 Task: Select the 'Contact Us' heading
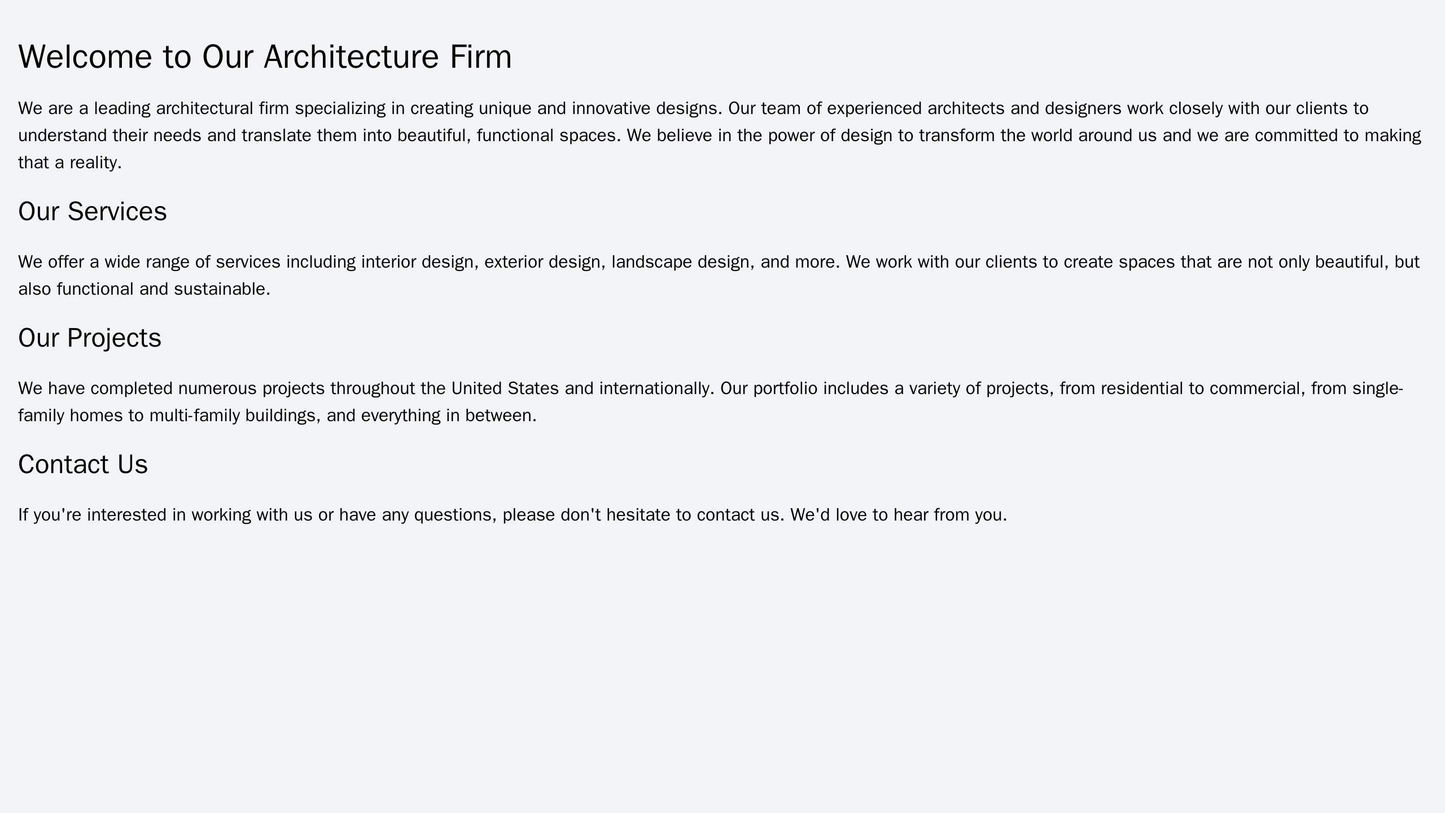pos(83,465)
